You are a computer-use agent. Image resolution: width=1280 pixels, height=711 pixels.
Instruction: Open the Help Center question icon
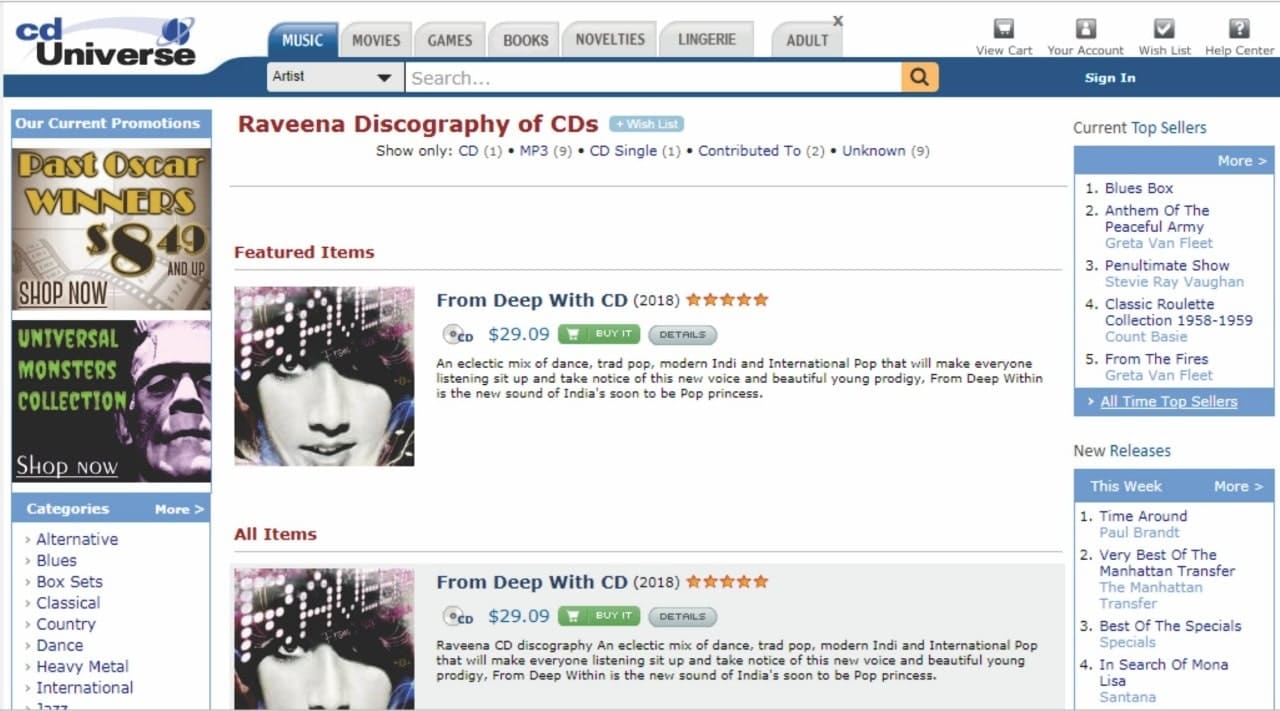point(1239,28)
